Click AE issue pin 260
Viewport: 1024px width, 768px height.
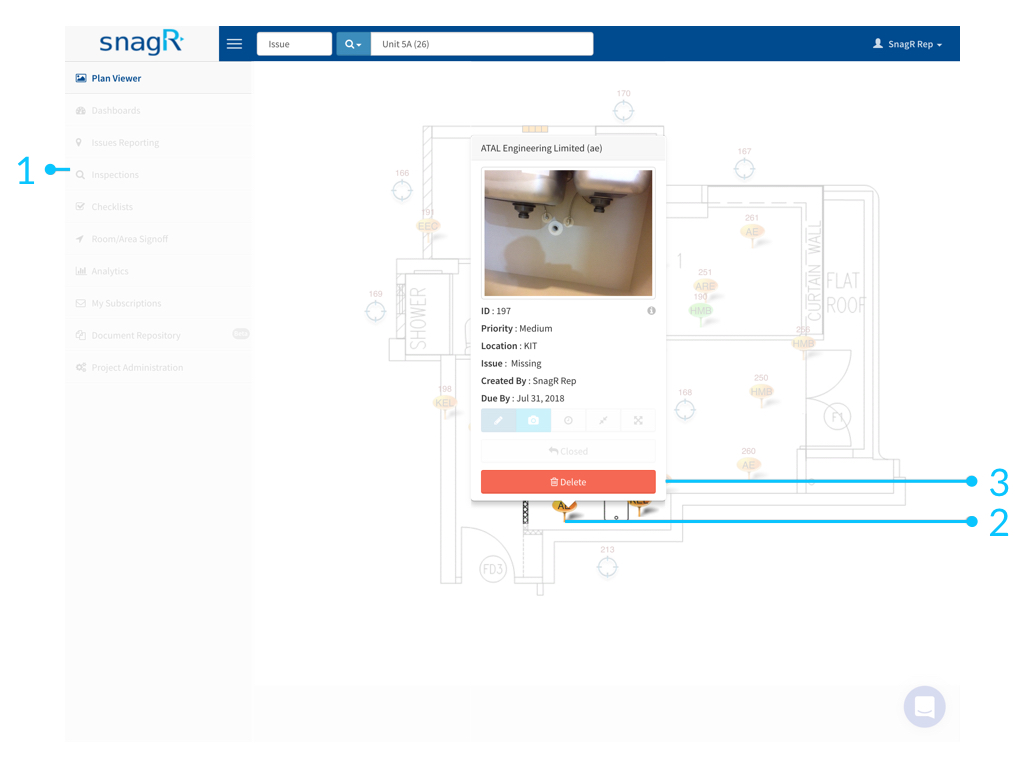click(x=748, y=466)
